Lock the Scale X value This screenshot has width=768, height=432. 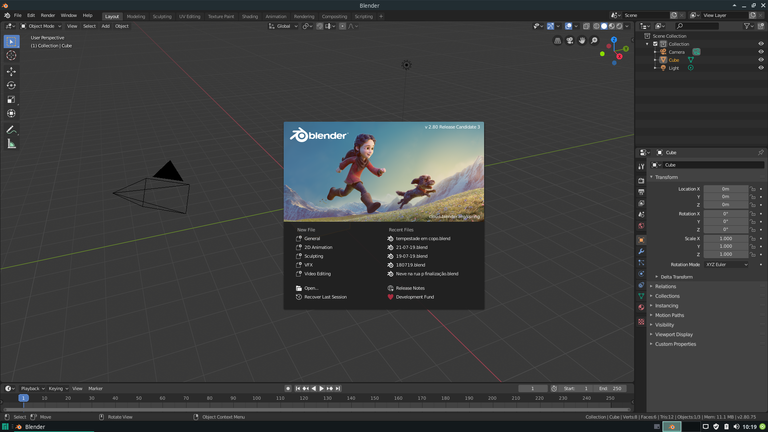coord(753,239)
